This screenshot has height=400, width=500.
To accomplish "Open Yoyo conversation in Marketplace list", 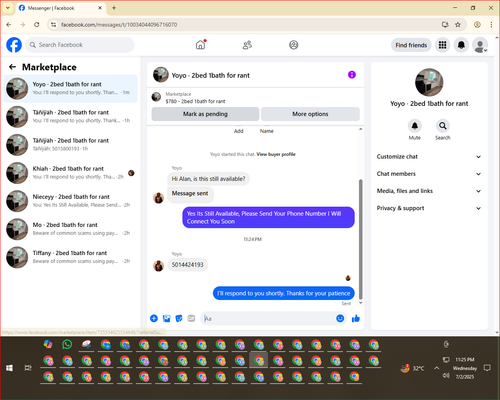I will click(70, 88).
